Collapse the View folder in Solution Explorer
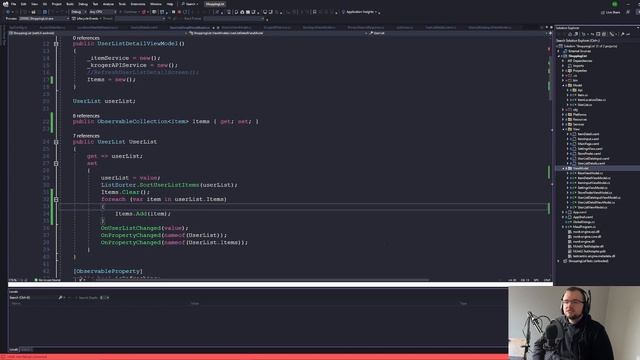Image resolution: width=640 pixels, height=360 pixels. [x=564, y=129]
